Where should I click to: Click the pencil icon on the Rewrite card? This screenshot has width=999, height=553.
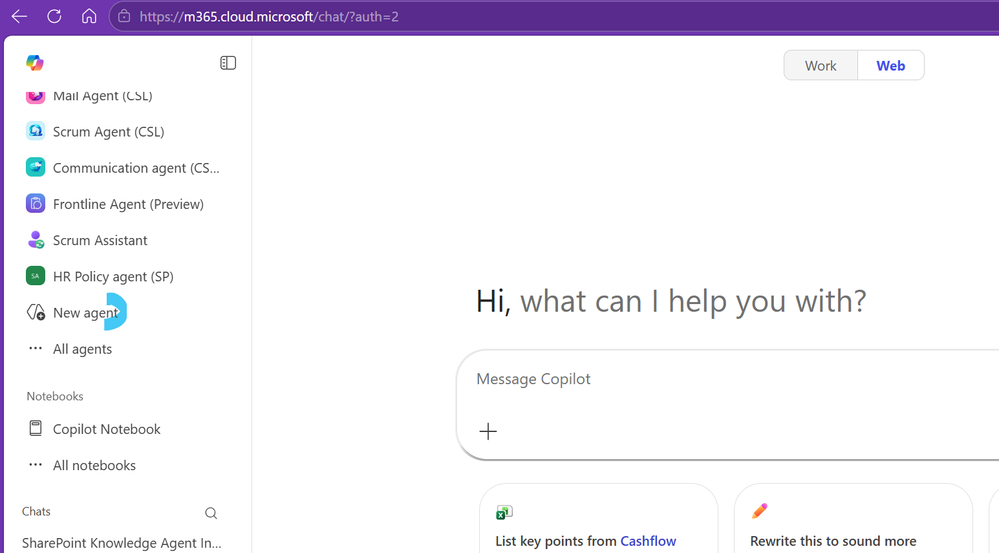[759, 511]
